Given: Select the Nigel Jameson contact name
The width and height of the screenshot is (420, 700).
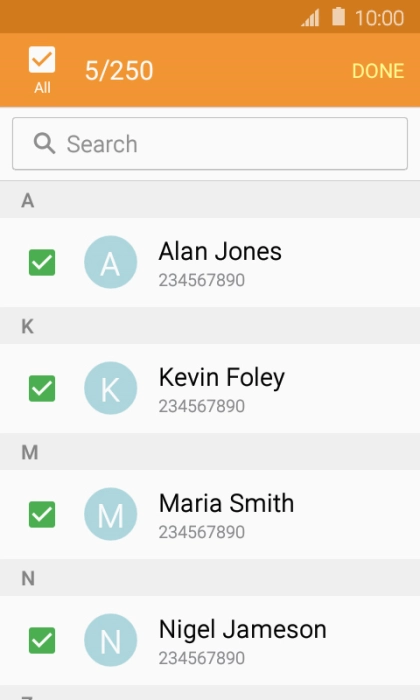Looking at the screenshot, I should [x=243, y=629].
